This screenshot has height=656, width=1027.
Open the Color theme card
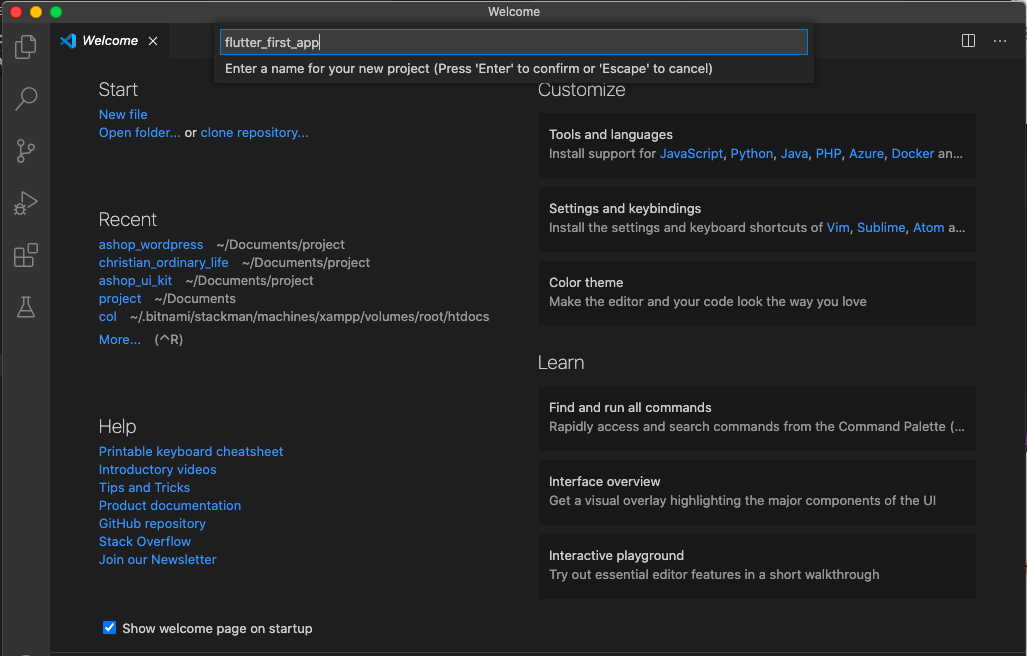point(757,293)
